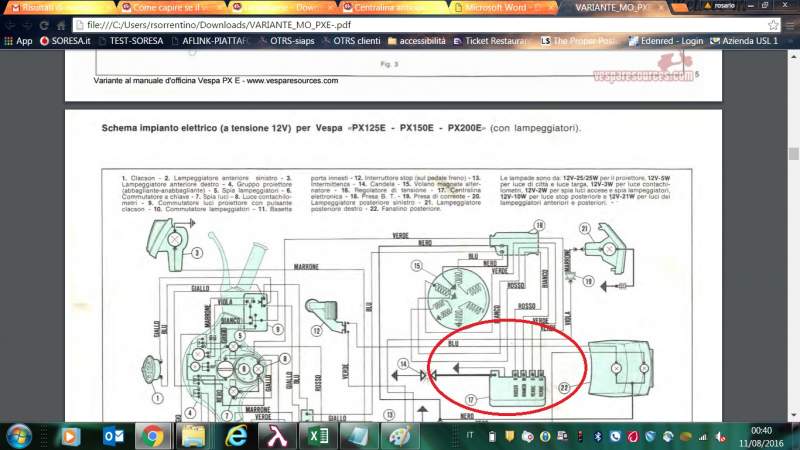Image resolution: width=800 pixels, height=450 pixels.
Task: Click the 'Le lampade sono da' paragraph
Action: [585, 190]
